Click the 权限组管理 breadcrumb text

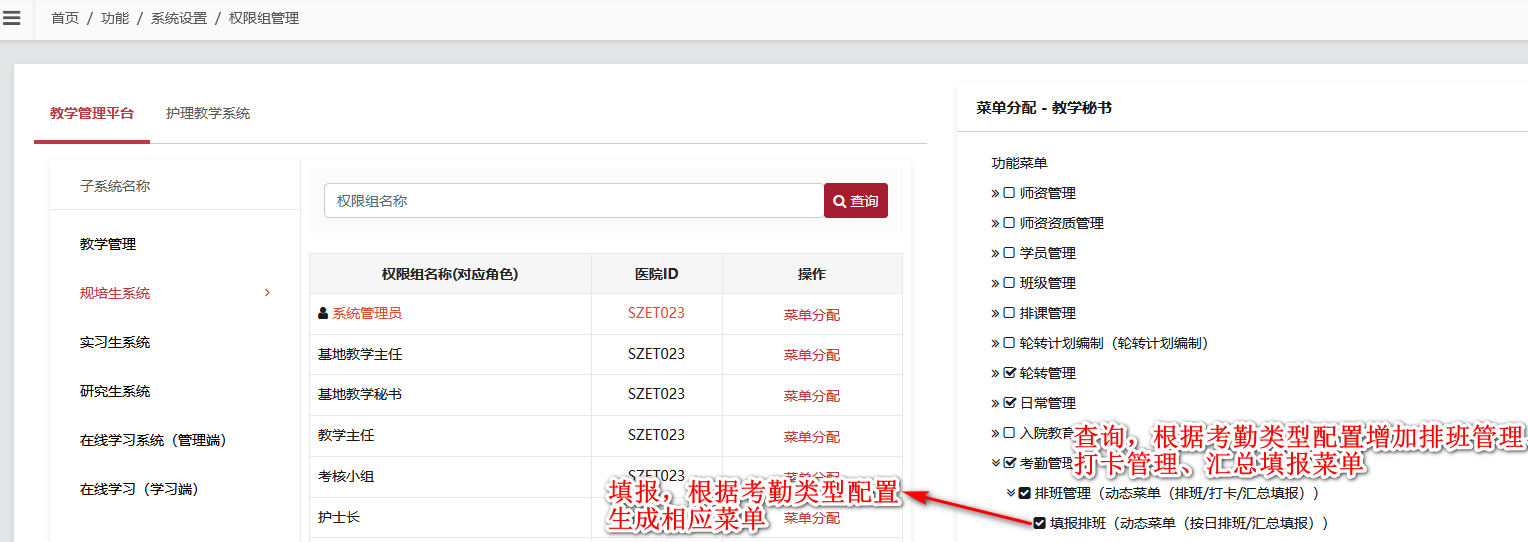264,18
